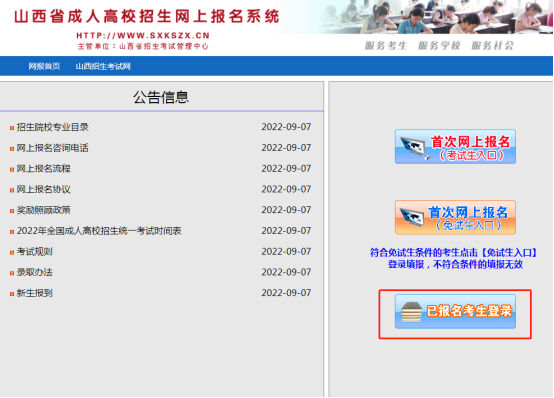Image resolution: width=554 pixels, height=398 pixels.
Task: Click the 山西省成人高校招生网上报名系统 title banner
Action: coord(147,17)
